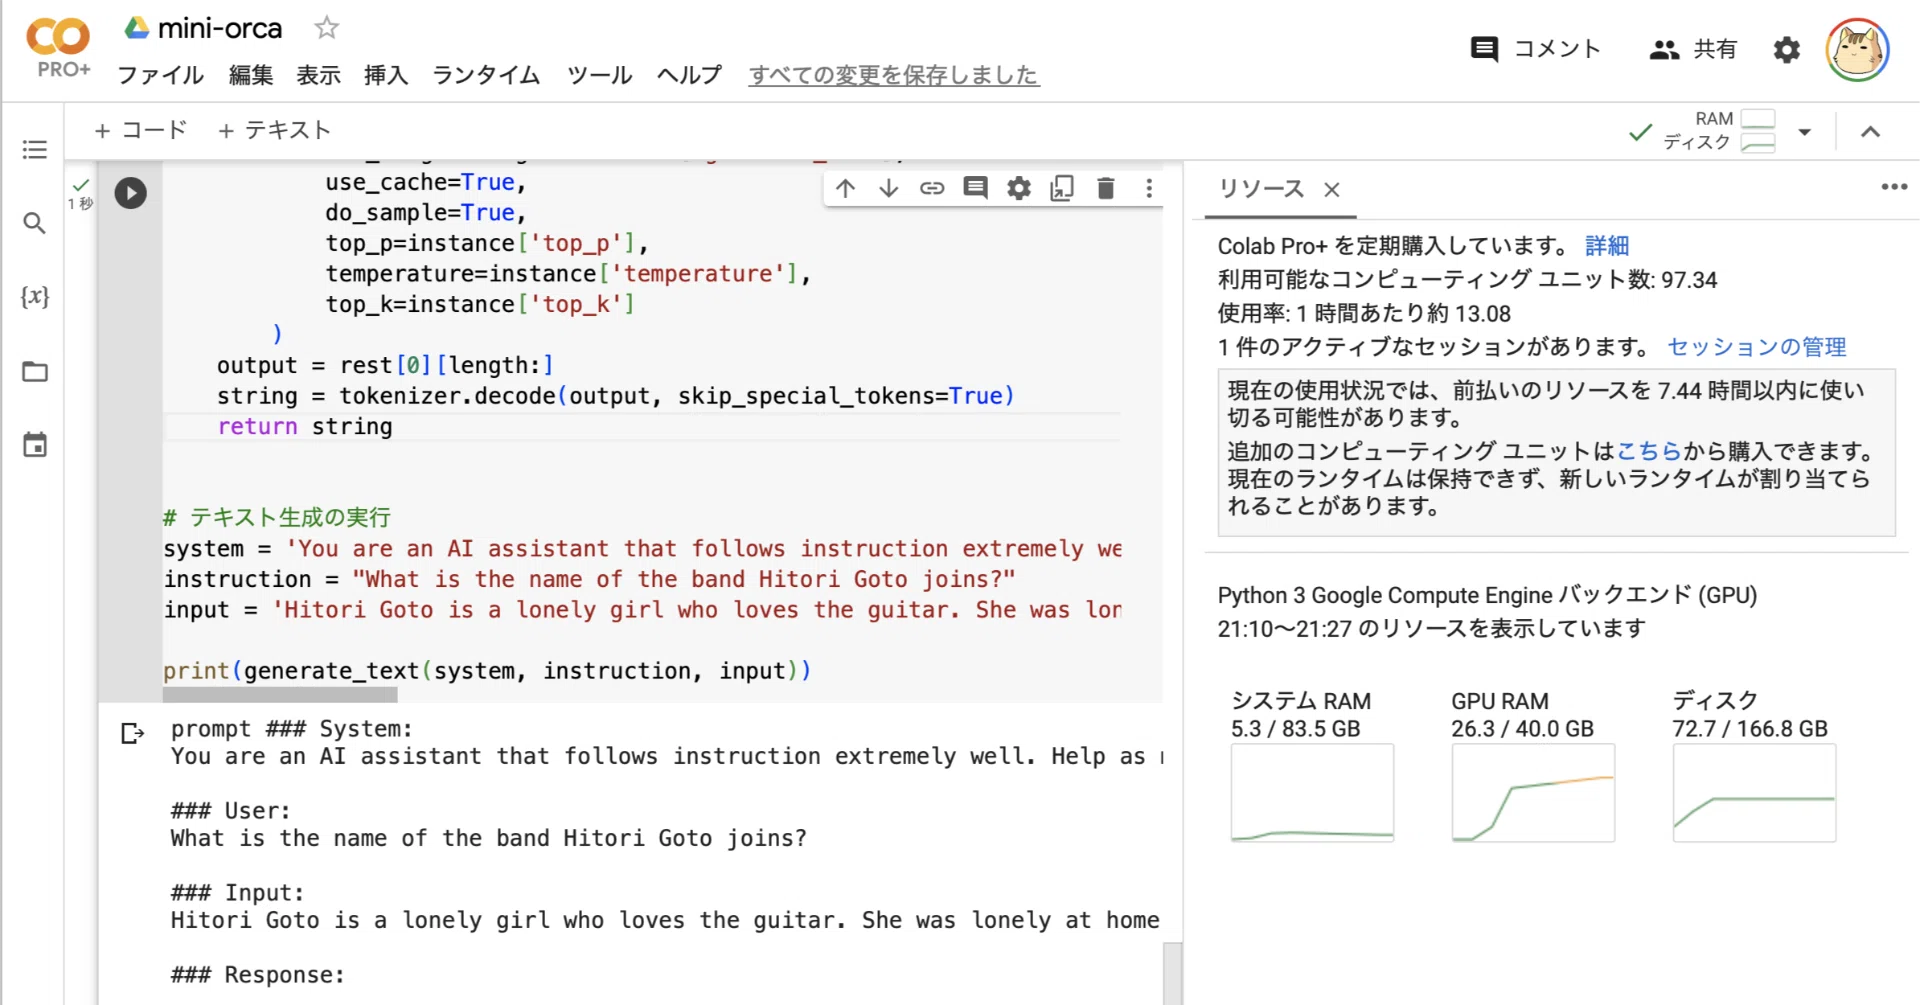Open the ファイル menu

pyautogui.click(x=160, y=75)
